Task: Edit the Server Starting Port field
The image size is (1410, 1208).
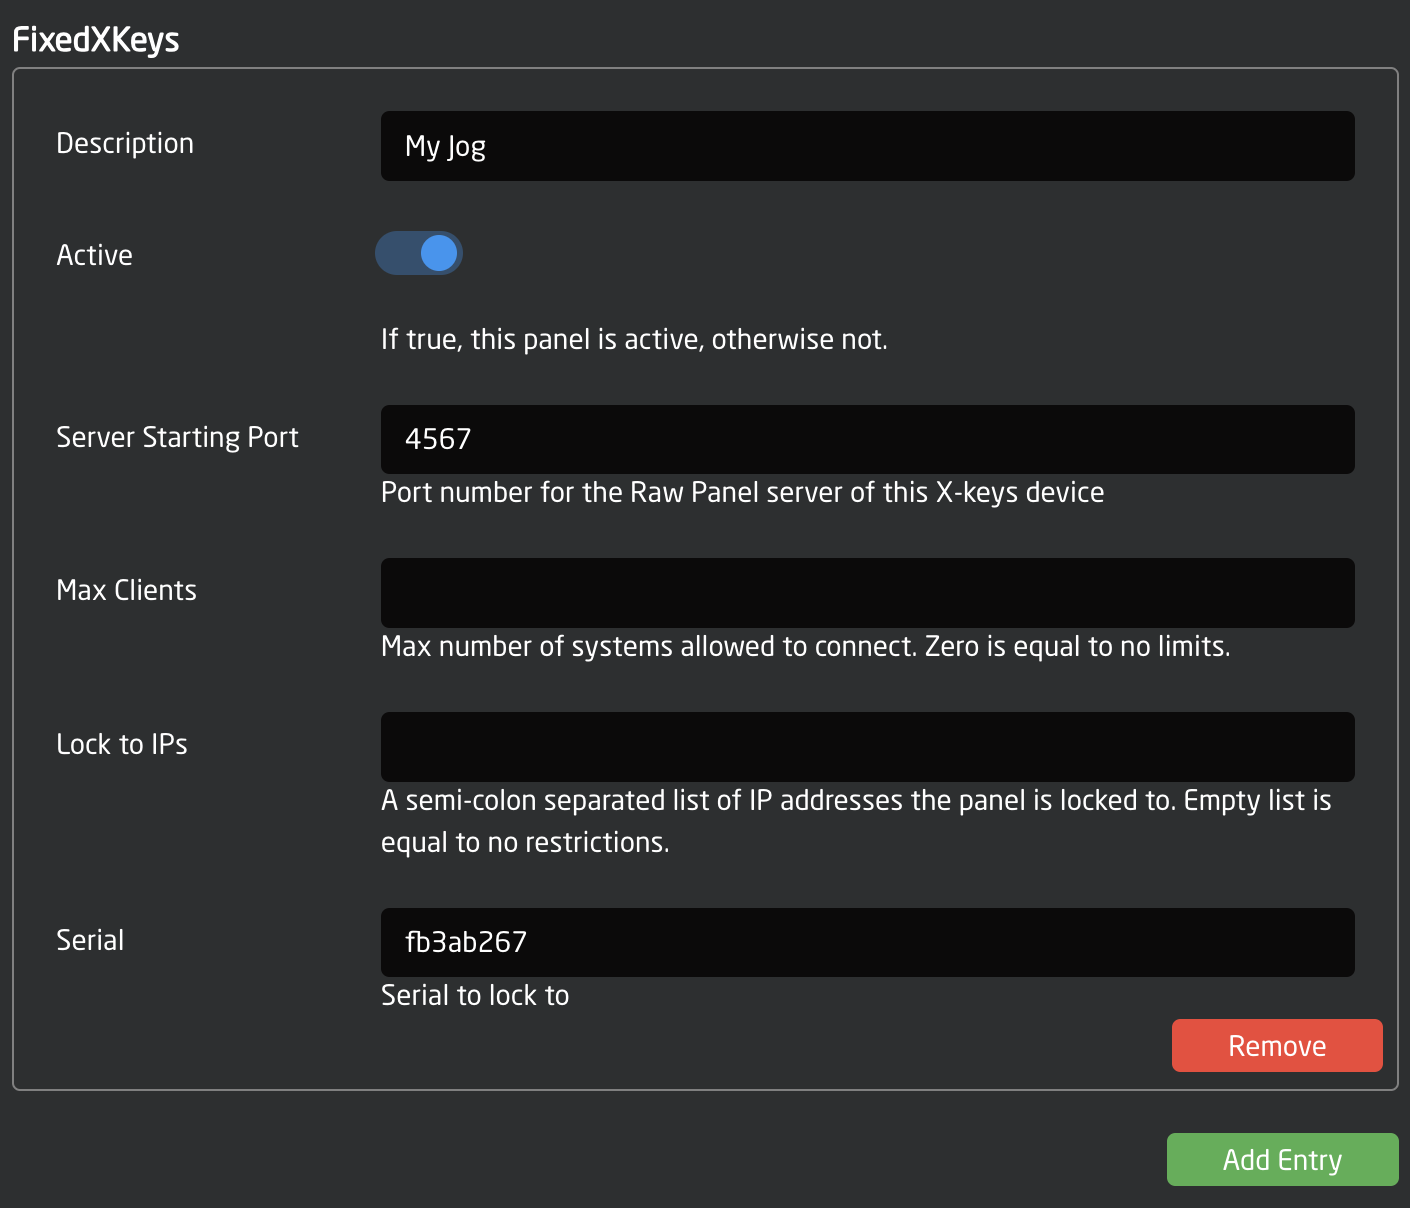Action: (x=868, y=439)
